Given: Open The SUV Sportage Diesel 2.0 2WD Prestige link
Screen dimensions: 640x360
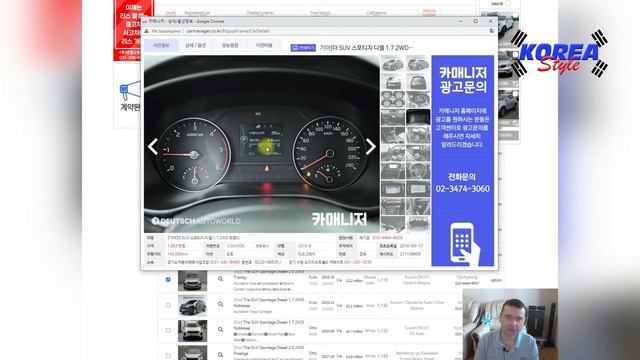Looking at the screenshot, I should 269,350.
